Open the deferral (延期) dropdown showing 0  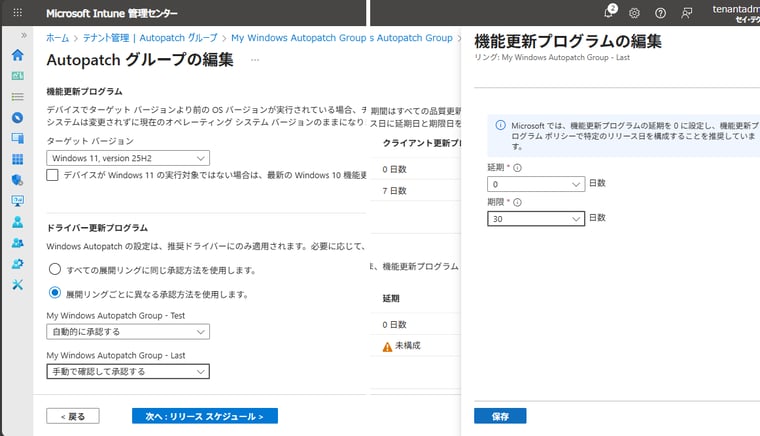point(536,184)
